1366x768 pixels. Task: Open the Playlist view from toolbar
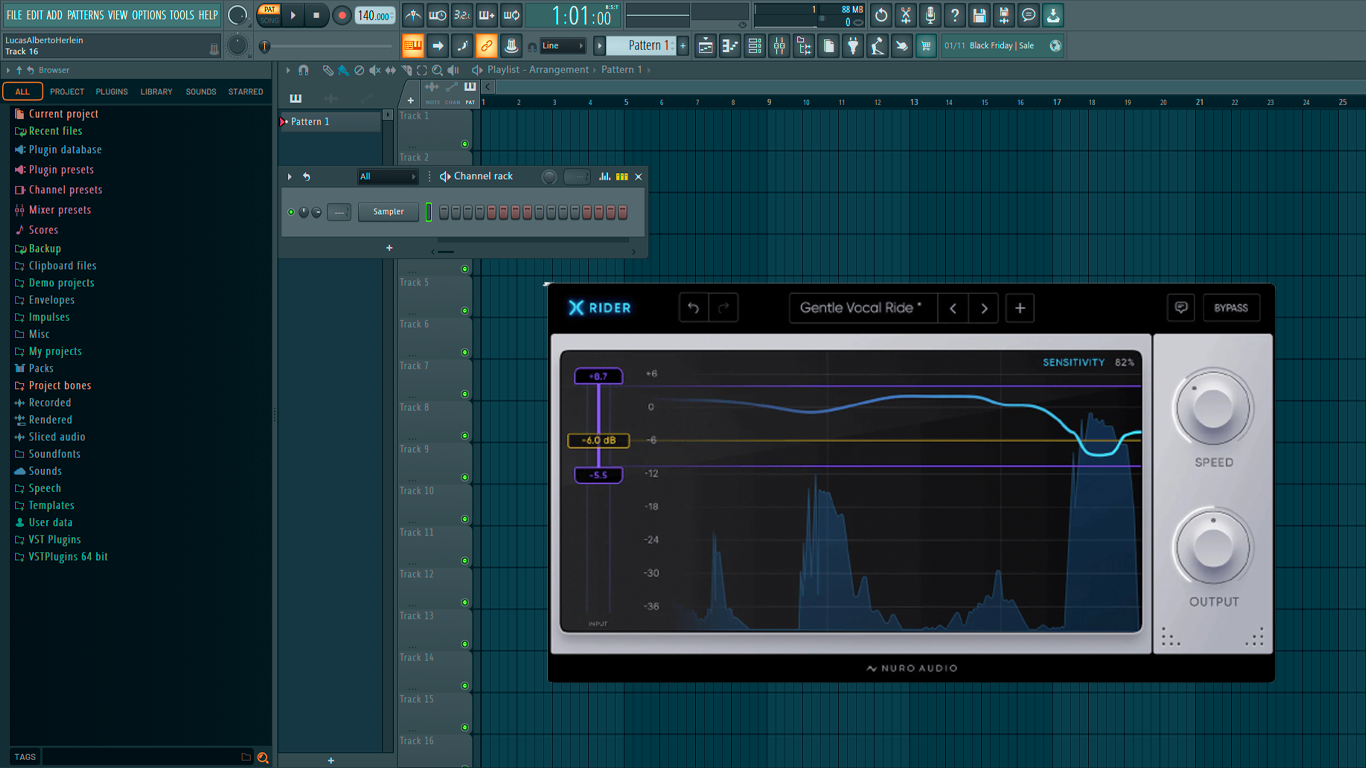click(705, 45)
